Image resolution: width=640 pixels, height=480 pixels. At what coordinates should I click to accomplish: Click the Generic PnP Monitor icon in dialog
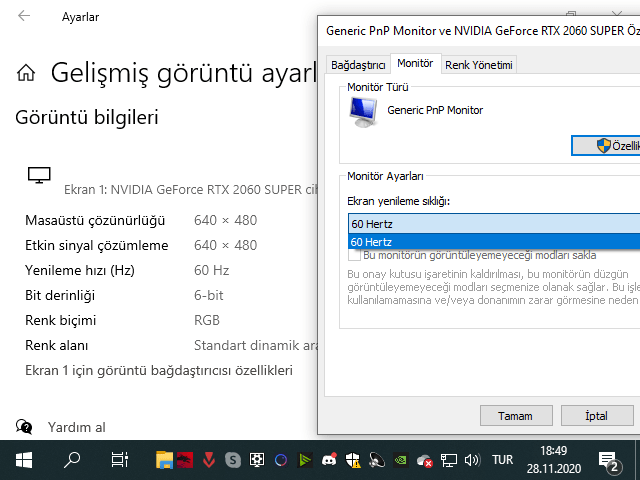pyautogui.click(x=363, y=112)
